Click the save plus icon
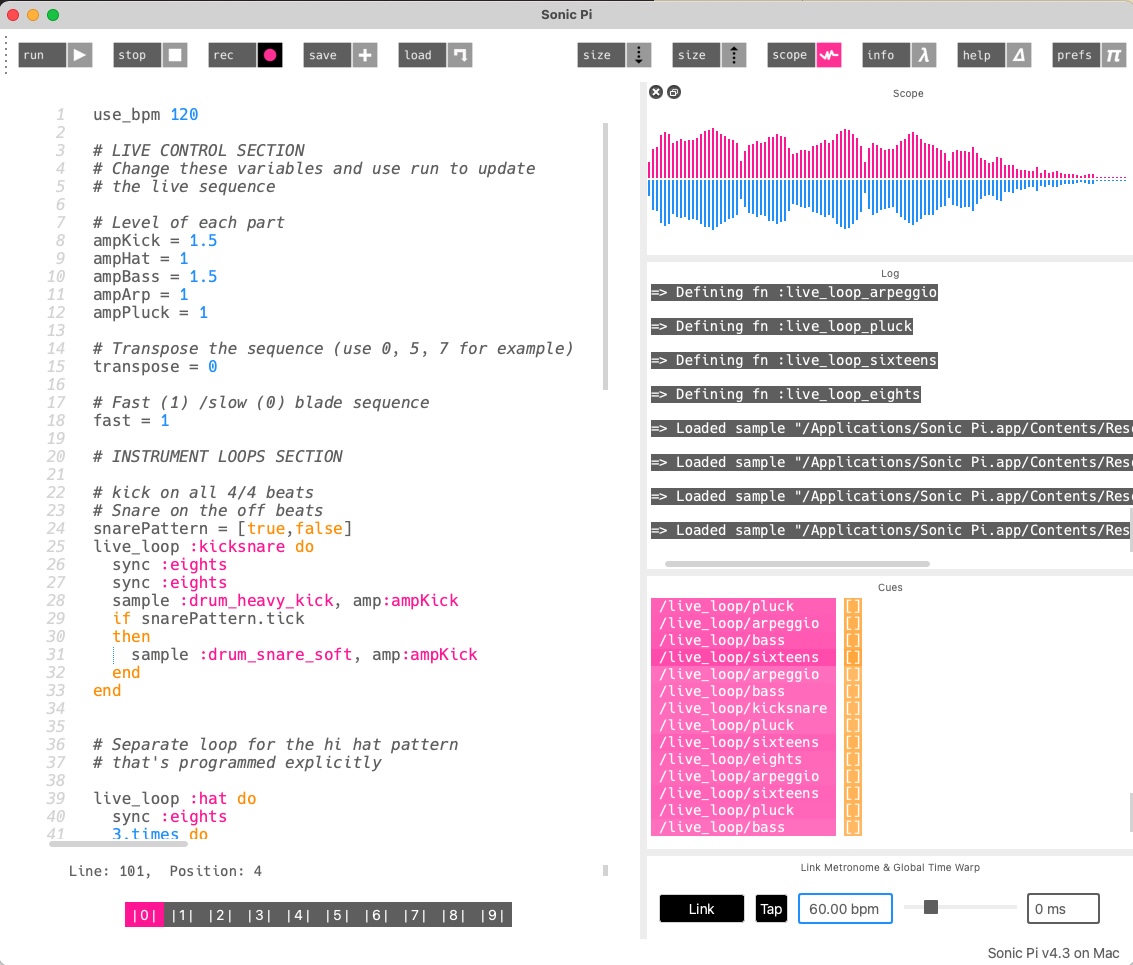This screenshot has height=965, width=1133. 365,55
